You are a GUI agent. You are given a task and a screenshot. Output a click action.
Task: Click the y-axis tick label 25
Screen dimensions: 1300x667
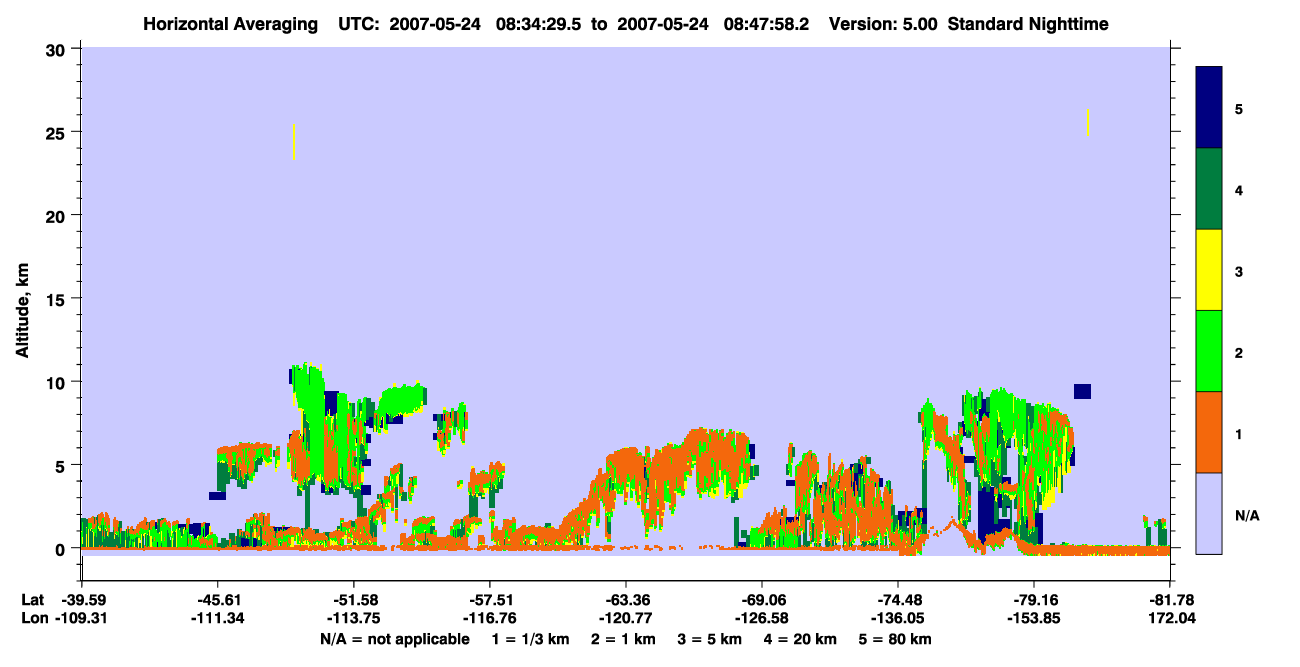click(58, 132)
